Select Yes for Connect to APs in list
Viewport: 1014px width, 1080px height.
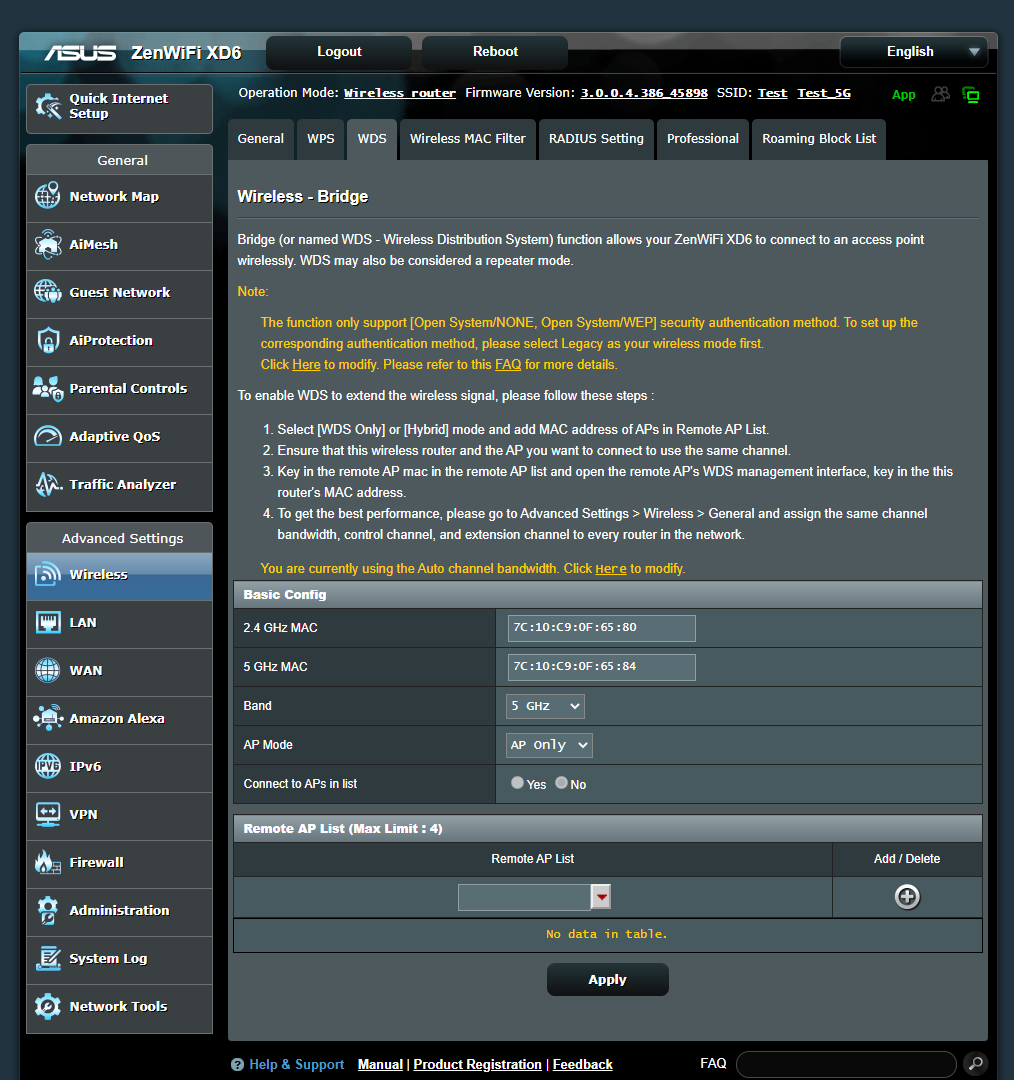point(517,782)
